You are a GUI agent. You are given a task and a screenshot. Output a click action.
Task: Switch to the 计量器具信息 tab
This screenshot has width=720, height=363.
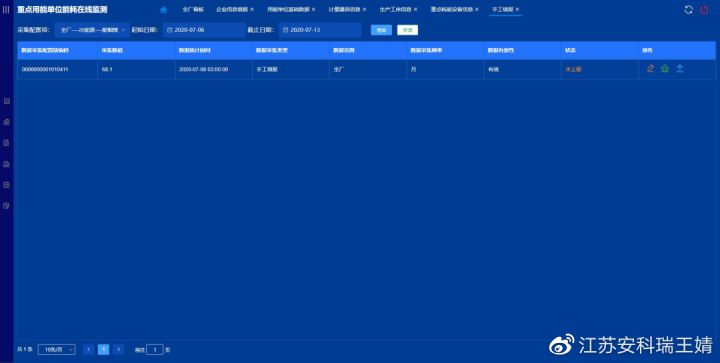344,10
